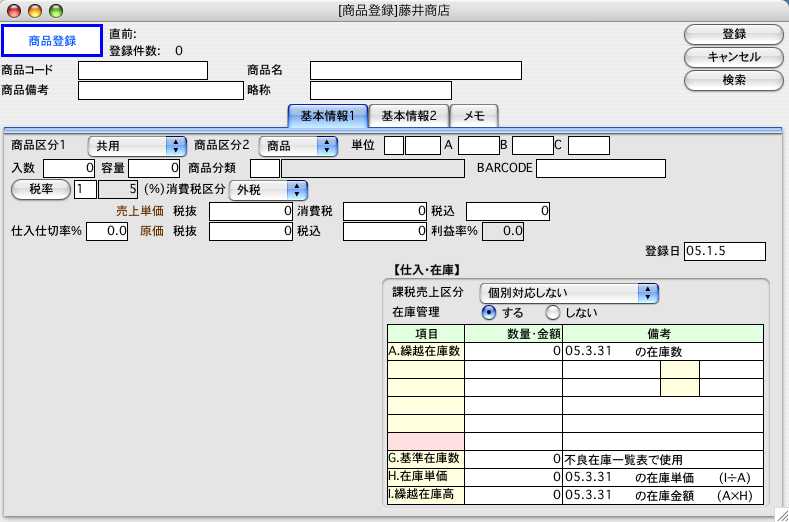Click the BARCODE input field

click(600, 167)
